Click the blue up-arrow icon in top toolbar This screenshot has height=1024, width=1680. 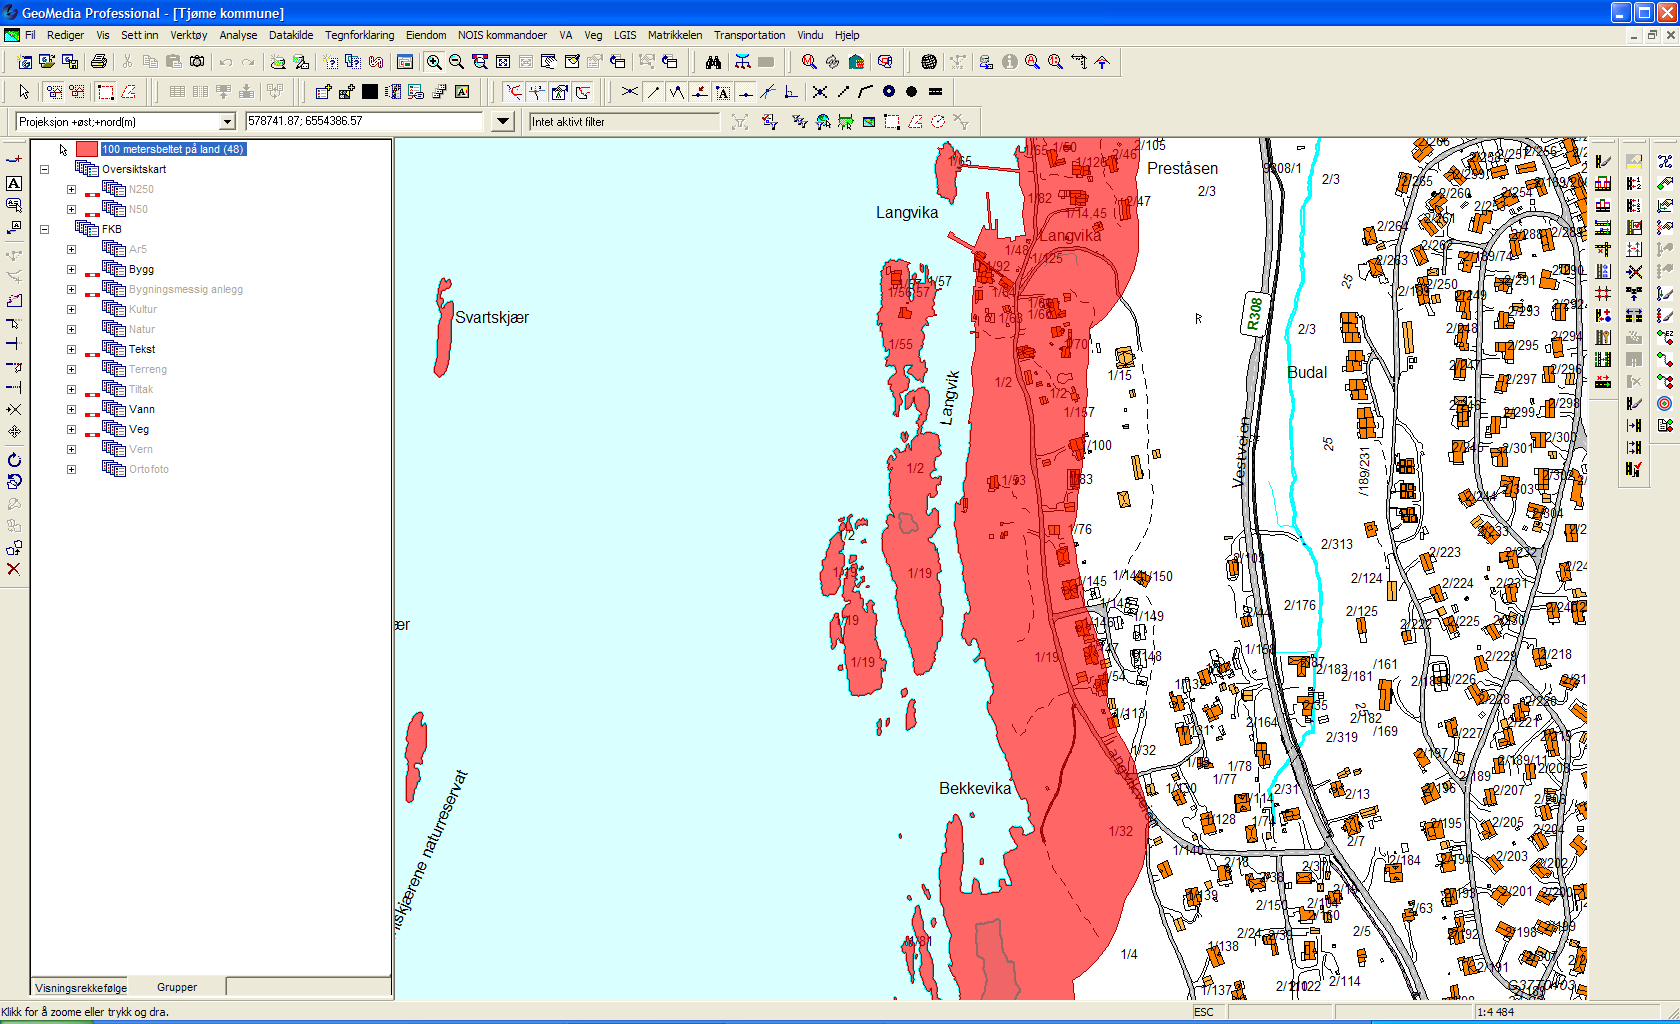tap(1102, 62)
